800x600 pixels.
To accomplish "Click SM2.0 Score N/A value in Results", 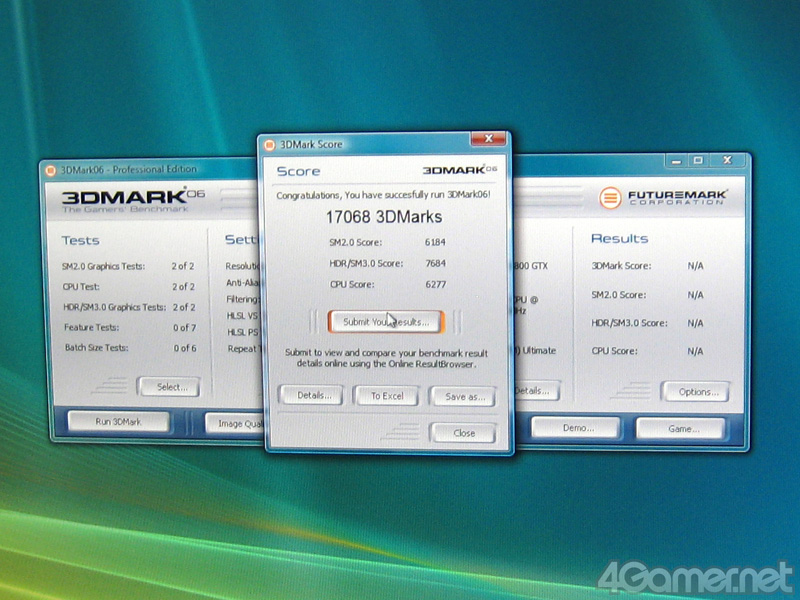I will (695, 295).
